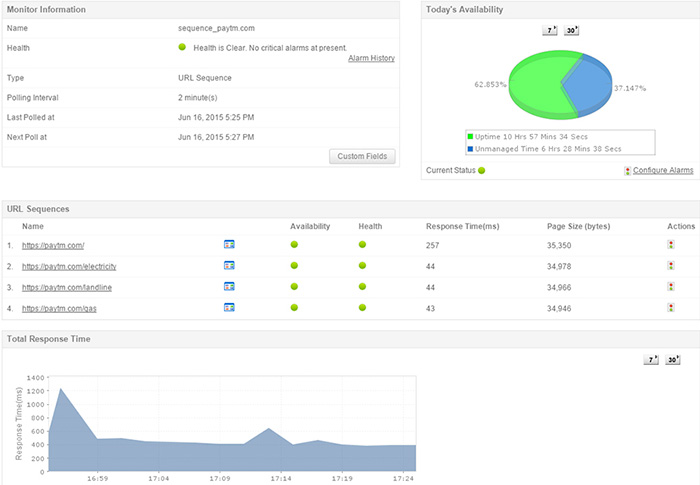Viewport: 700px width, 485px height.
Task: Click availability status dot for paytm.com/gas
Action: pos(294,307)
